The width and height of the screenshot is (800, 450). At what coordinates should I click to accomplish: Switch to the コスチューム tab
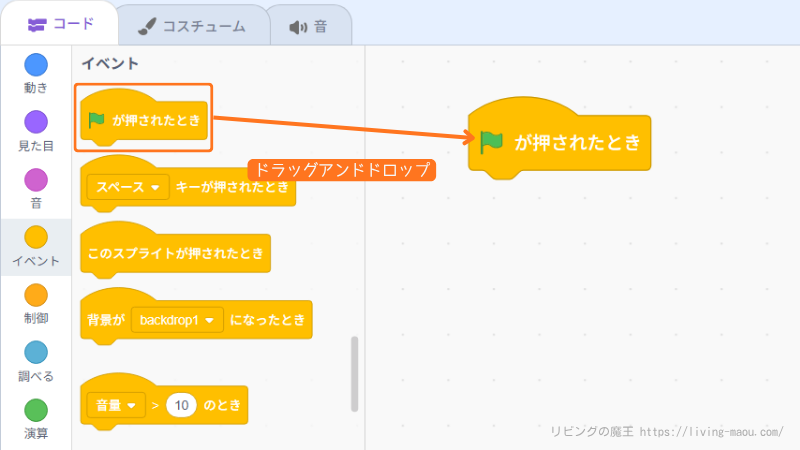tap(190, 26)
